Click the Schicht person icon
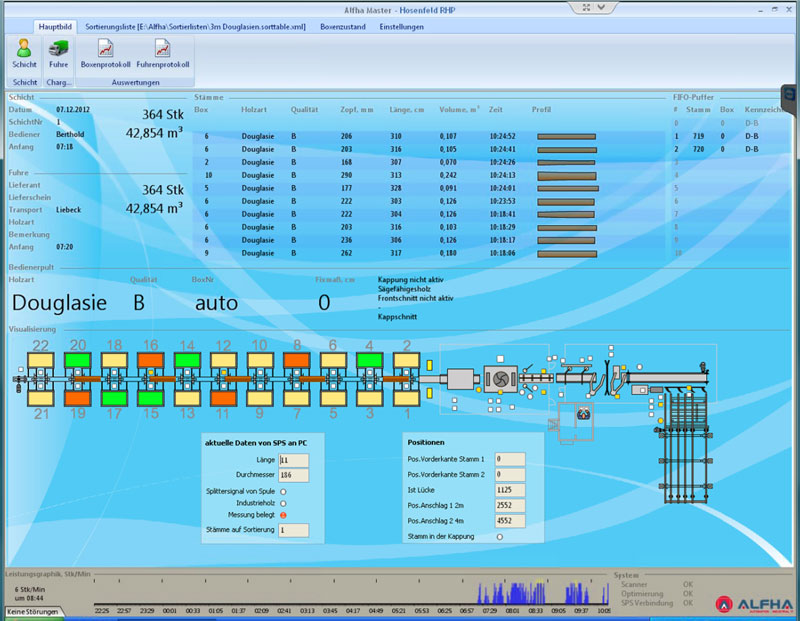The height and width of the screenshot is (621, 800). tap(24, 49)
